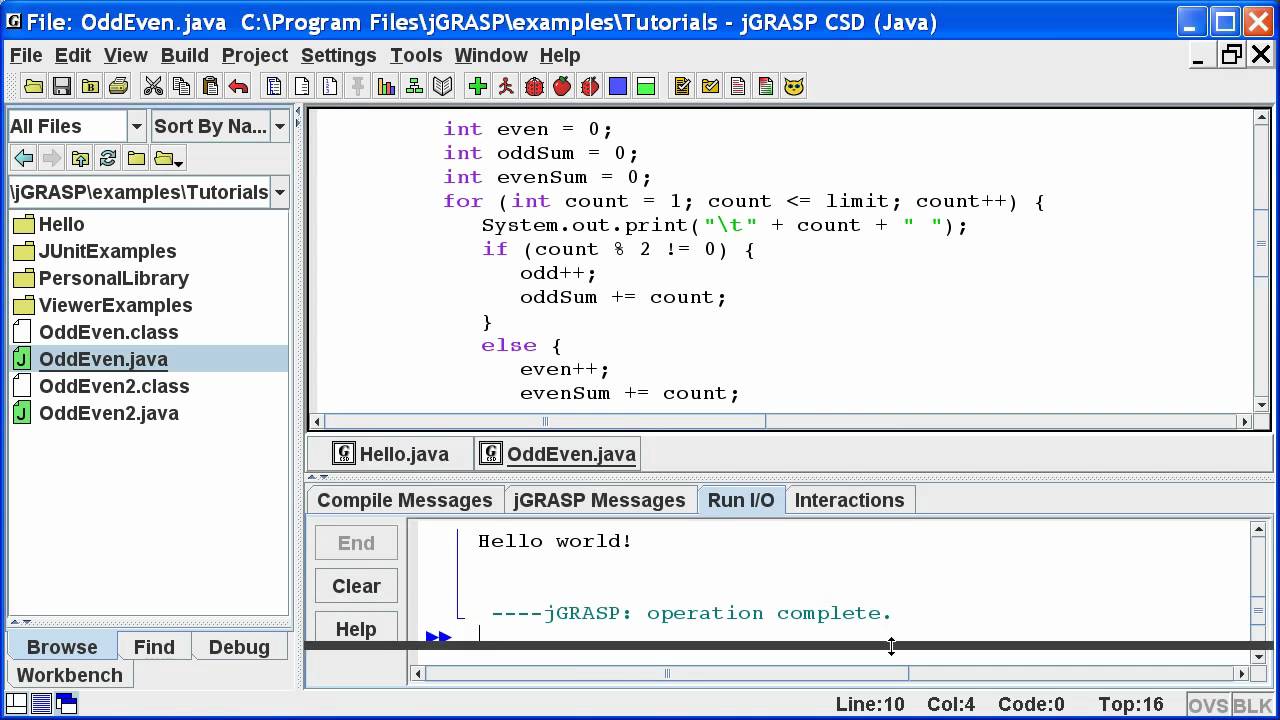
Task: Expand the jGRASP examples Tutorials path dropdown
Action: coord(280,192)
